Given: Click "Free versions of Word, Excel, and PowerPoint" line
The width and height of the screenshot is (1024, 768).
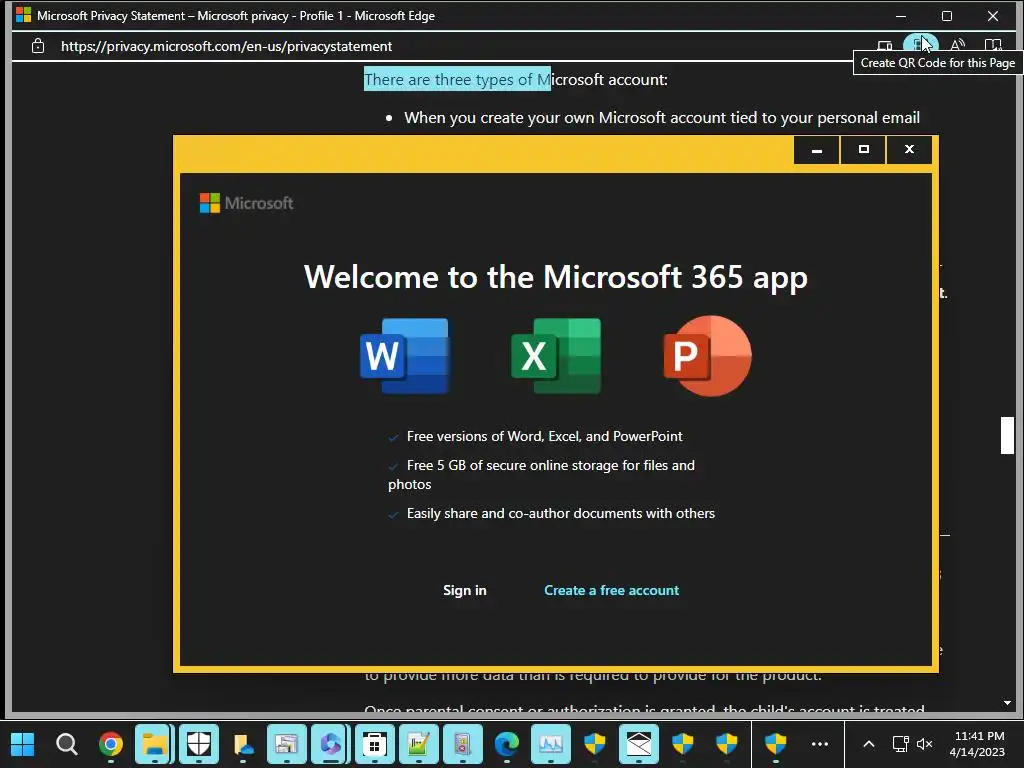Looking at the screenshot, I should pos(544,436).
